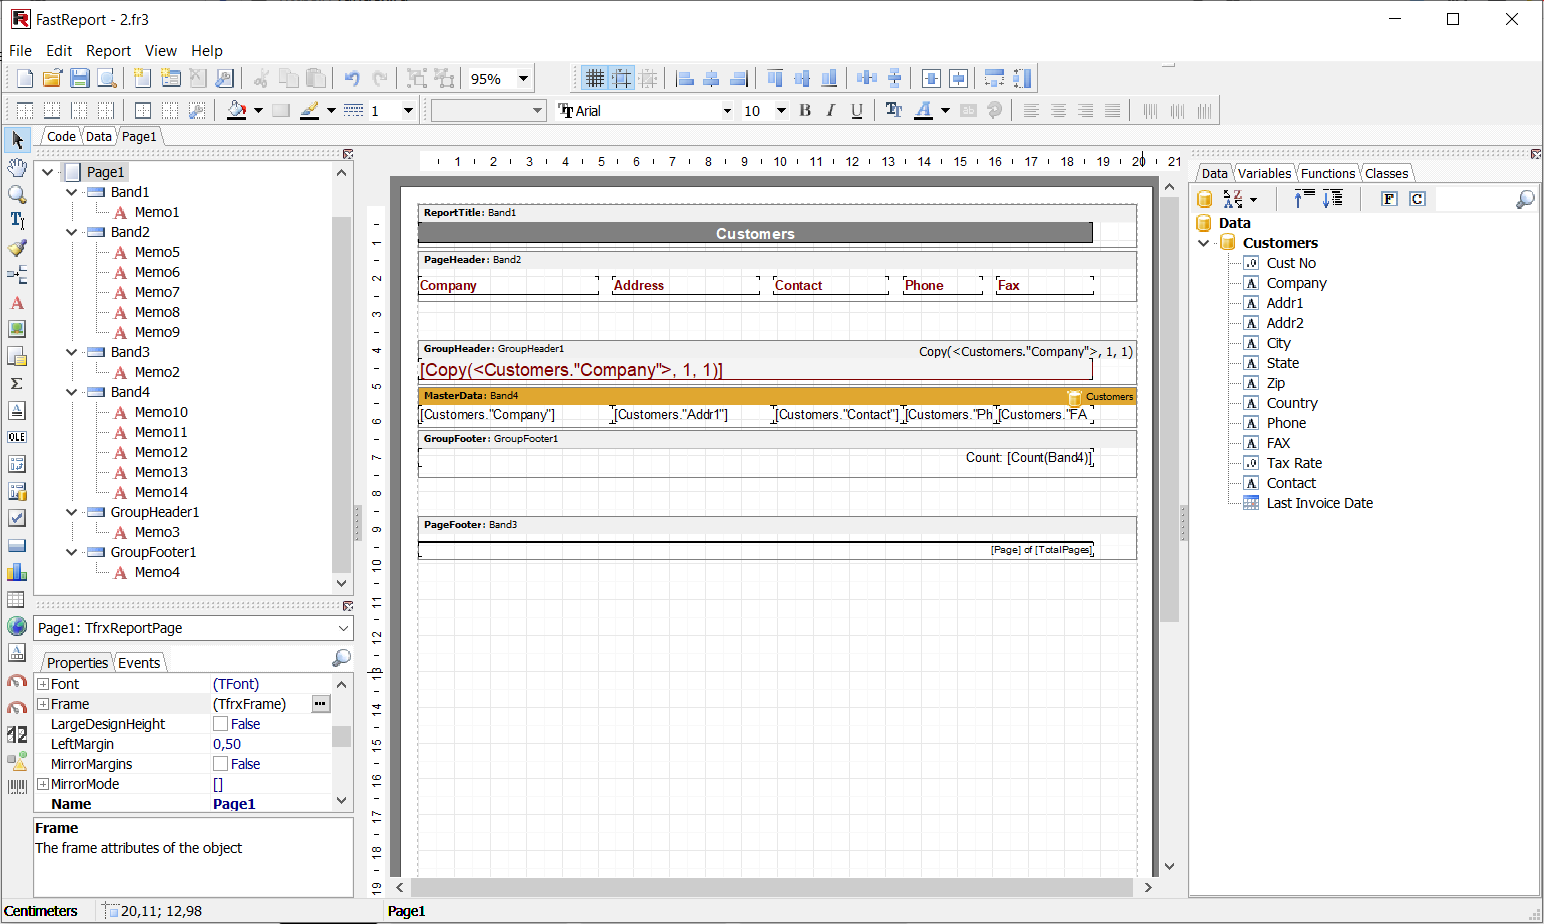Select the Zoom tool in the left toolbar

pos(17,194)
